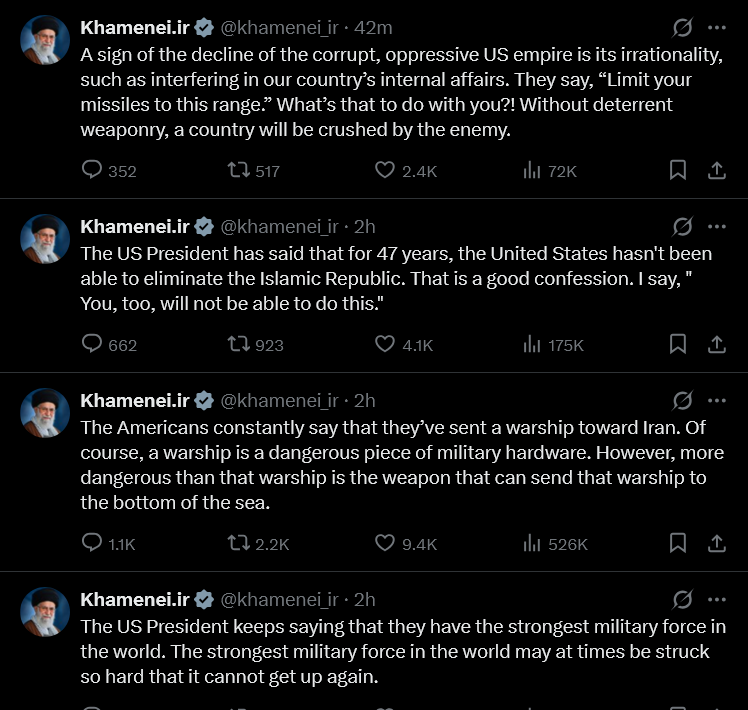Screen dimensions: 748x710
Task: Reply to the 42m missile range tweet
Action: [x=92, y=170]
